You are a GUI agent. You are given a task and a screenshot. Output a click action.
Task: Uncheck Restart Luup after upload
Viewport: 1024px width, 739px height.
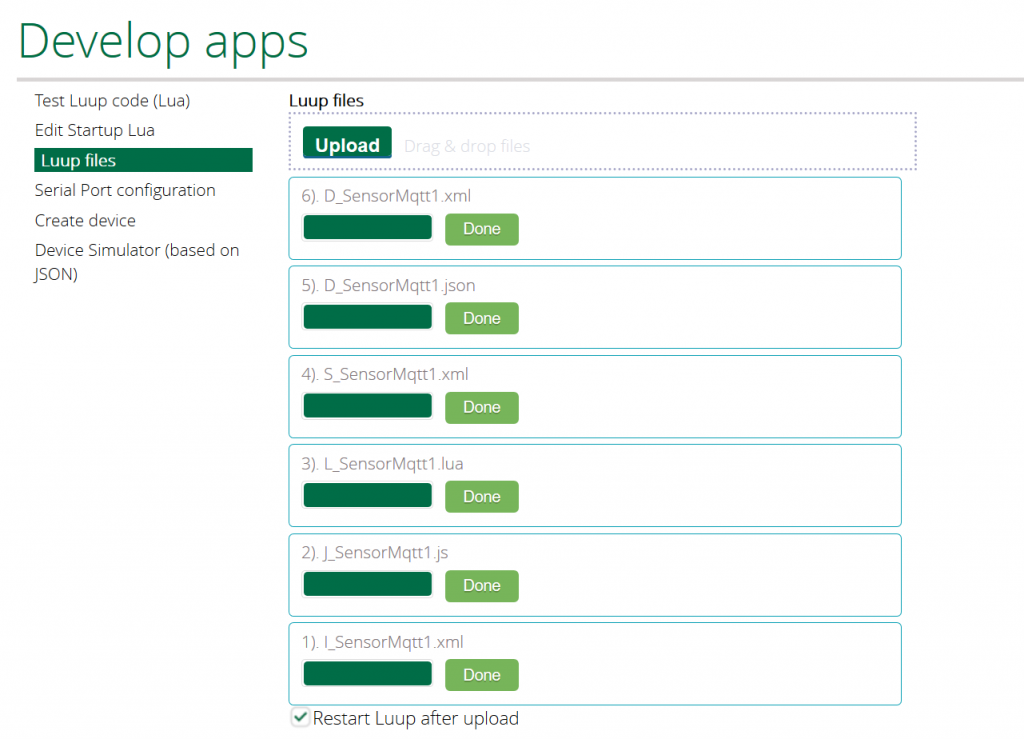pyautogui.click(x=300, y=717)
